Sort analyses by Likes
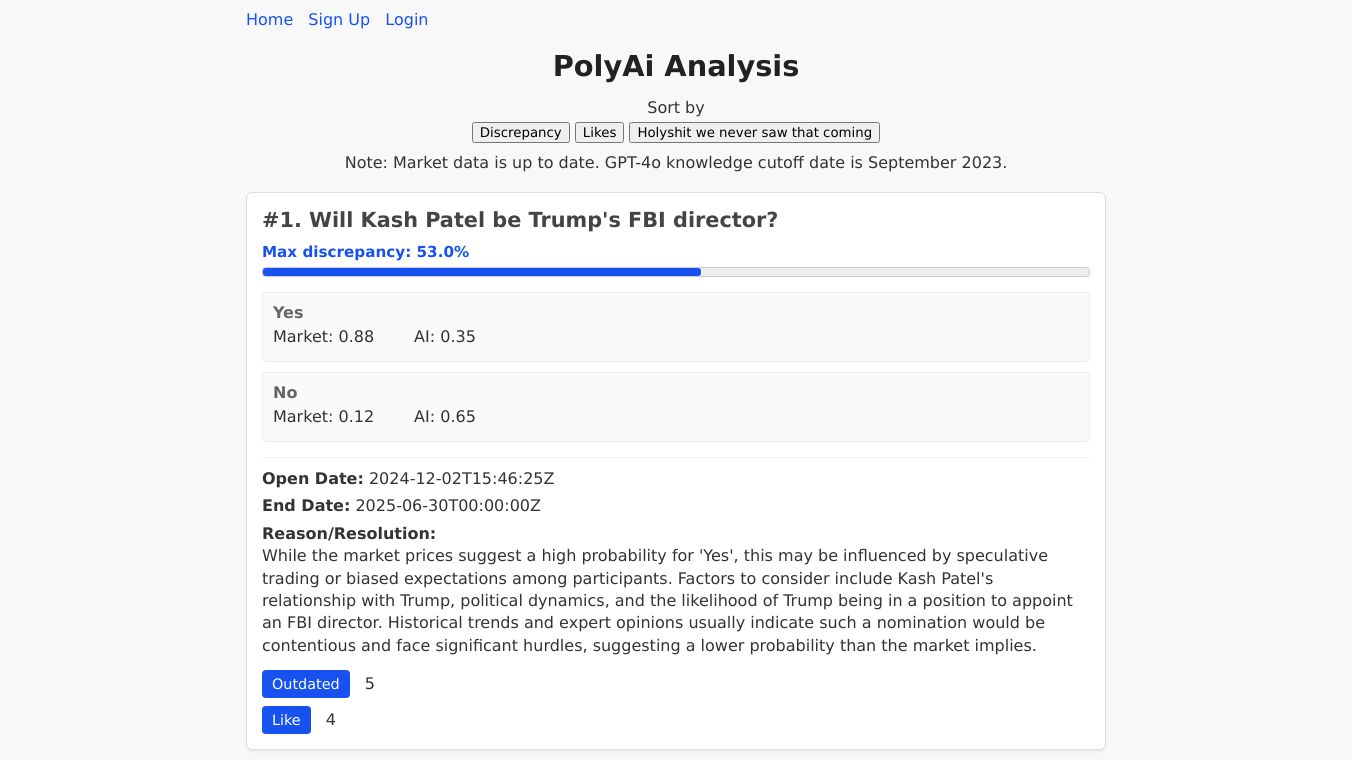 599,133
